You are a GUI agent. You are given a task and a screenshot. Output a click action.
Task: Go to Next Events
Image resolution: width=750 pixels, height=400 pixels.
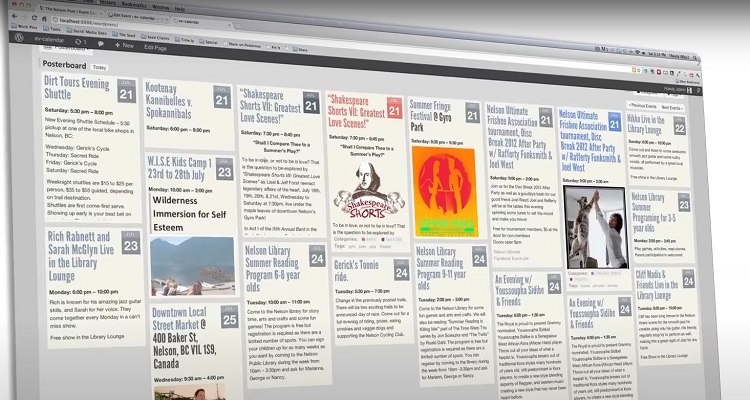point(671,108)
